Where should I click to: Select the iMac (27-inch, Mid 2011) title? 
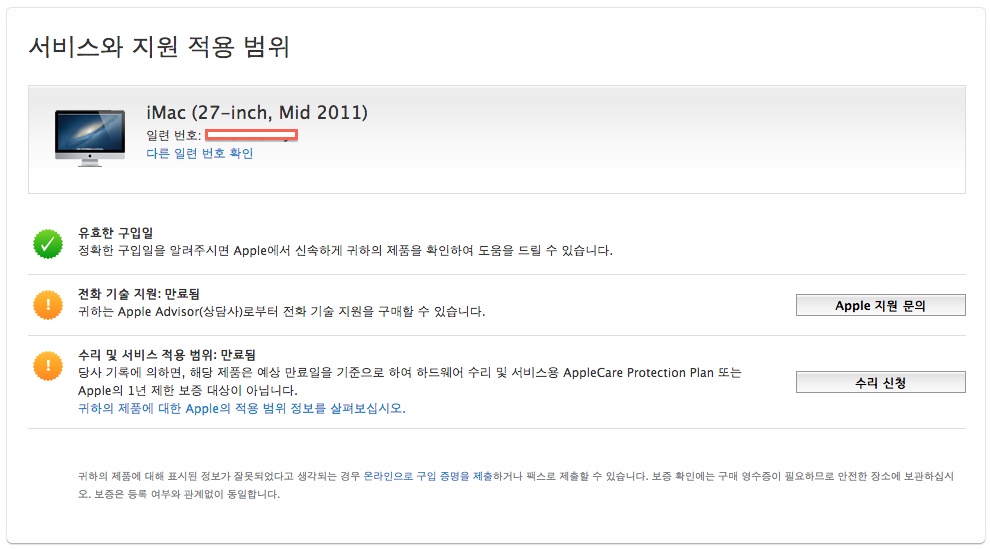click(x=257, y=112)
